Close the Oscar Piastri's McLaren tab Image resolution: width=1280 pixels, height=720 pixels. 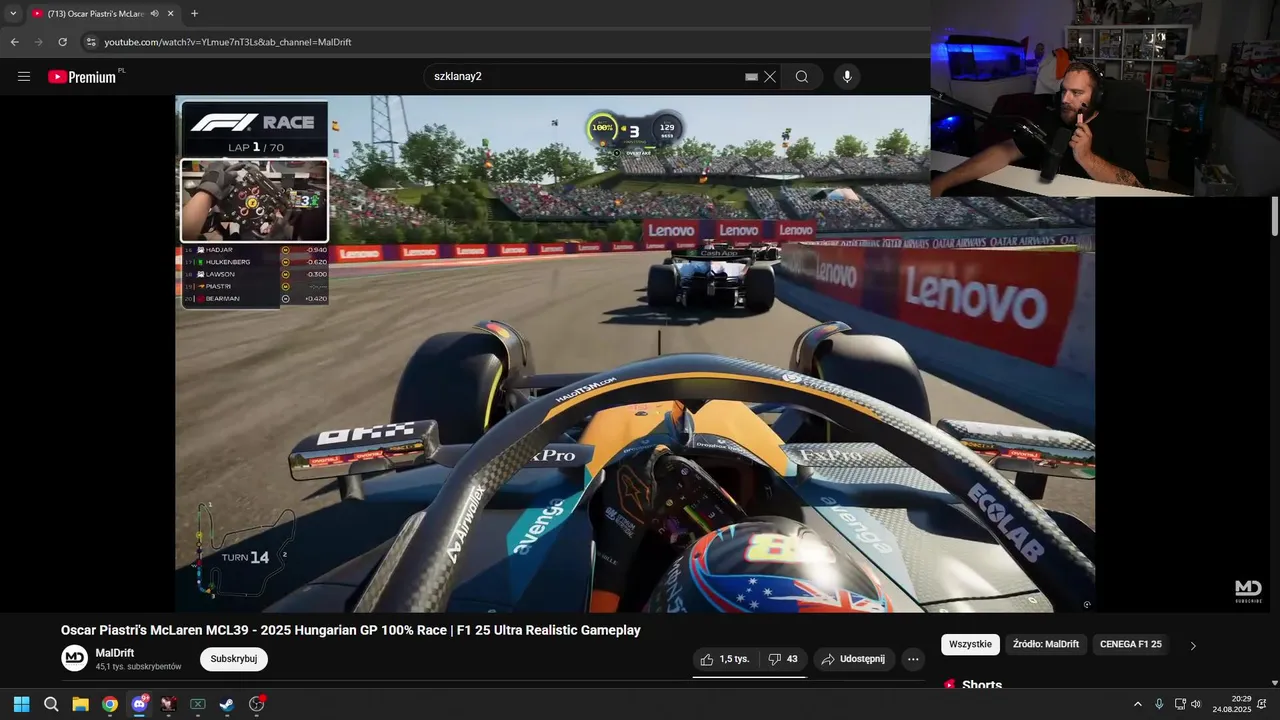[x=171, y=14]
